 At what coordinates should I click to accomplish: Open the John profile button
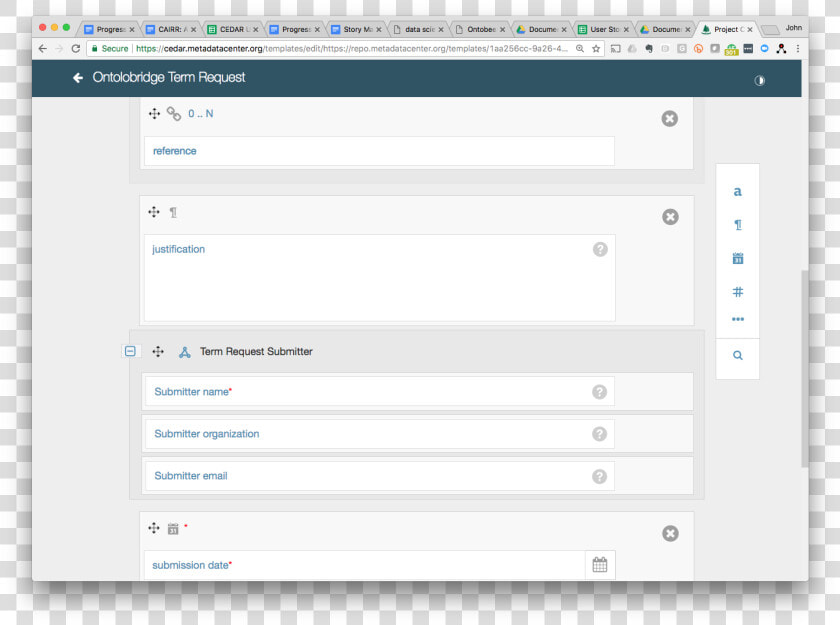[x=793, y=28]
